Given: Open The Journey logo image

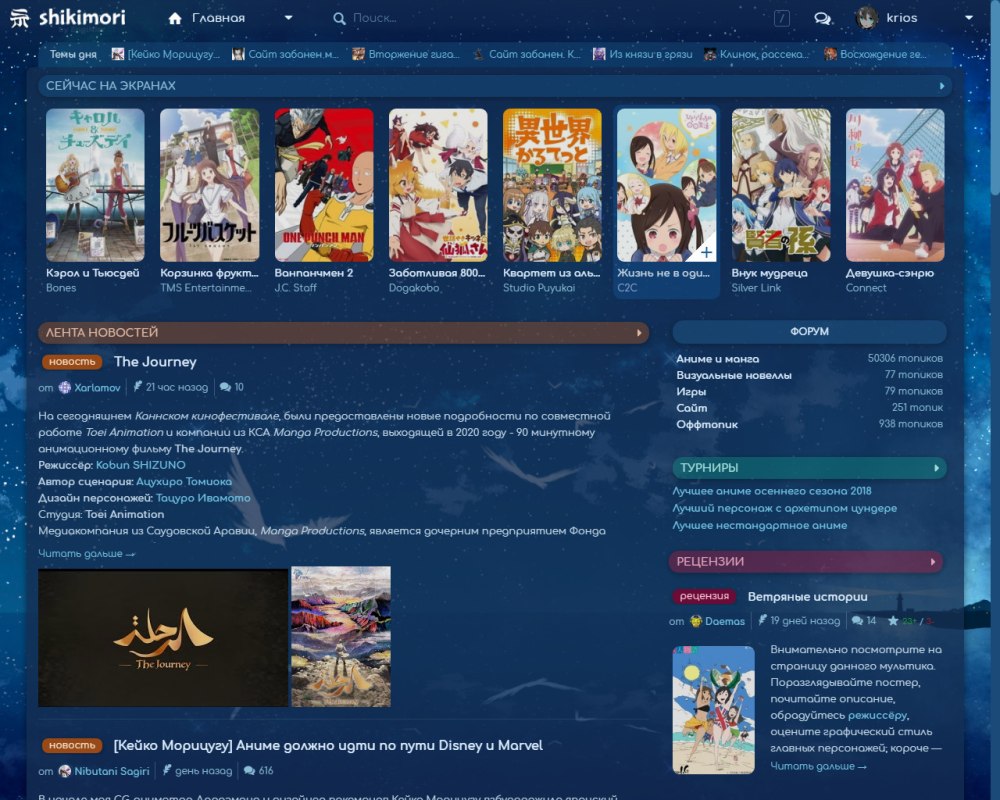Looking at the screenshot, I should point(163,637).
